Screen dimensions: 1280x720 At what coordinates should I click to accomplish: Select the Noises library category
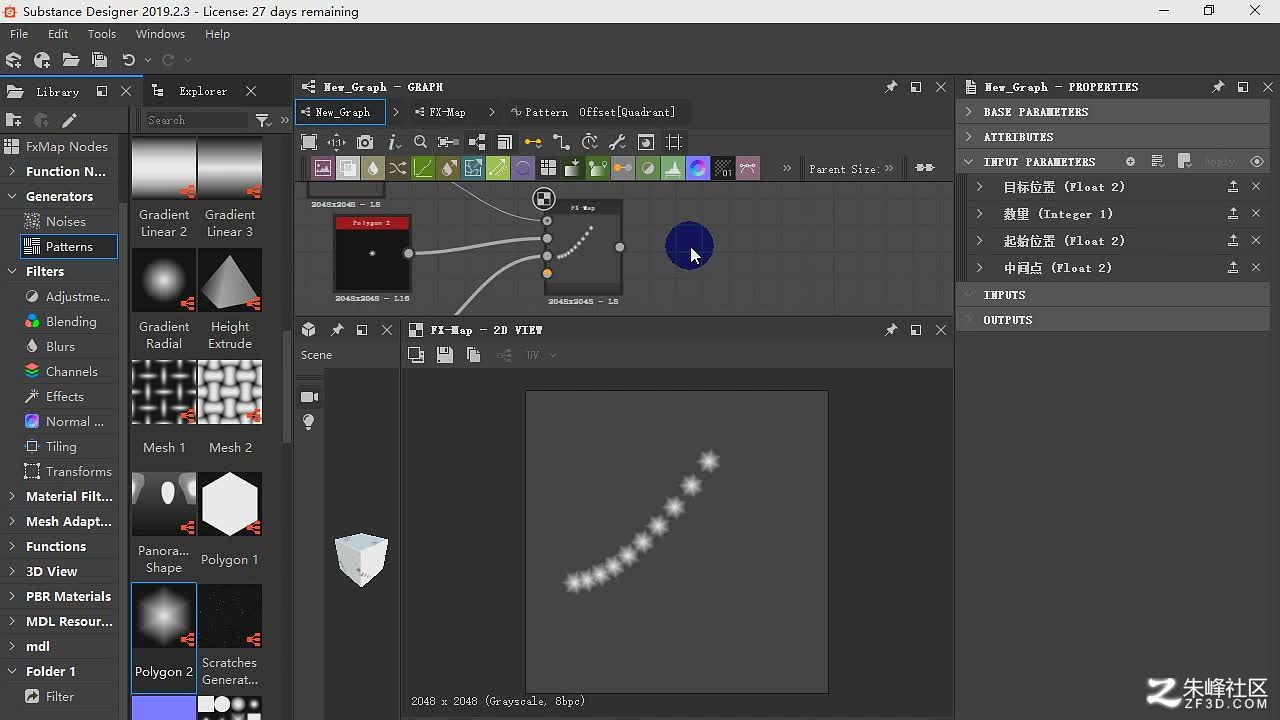[66, 221]
